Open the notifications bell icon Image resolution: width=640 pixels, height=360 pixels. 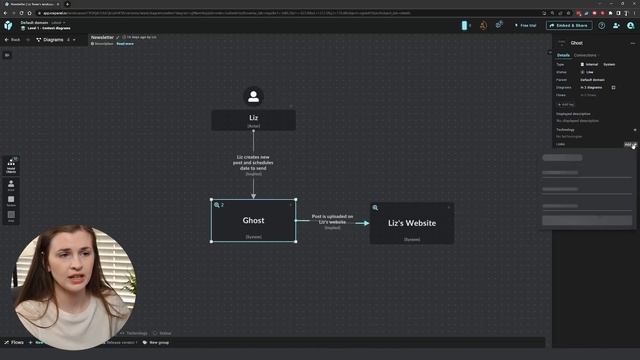(x=483, y=25)
